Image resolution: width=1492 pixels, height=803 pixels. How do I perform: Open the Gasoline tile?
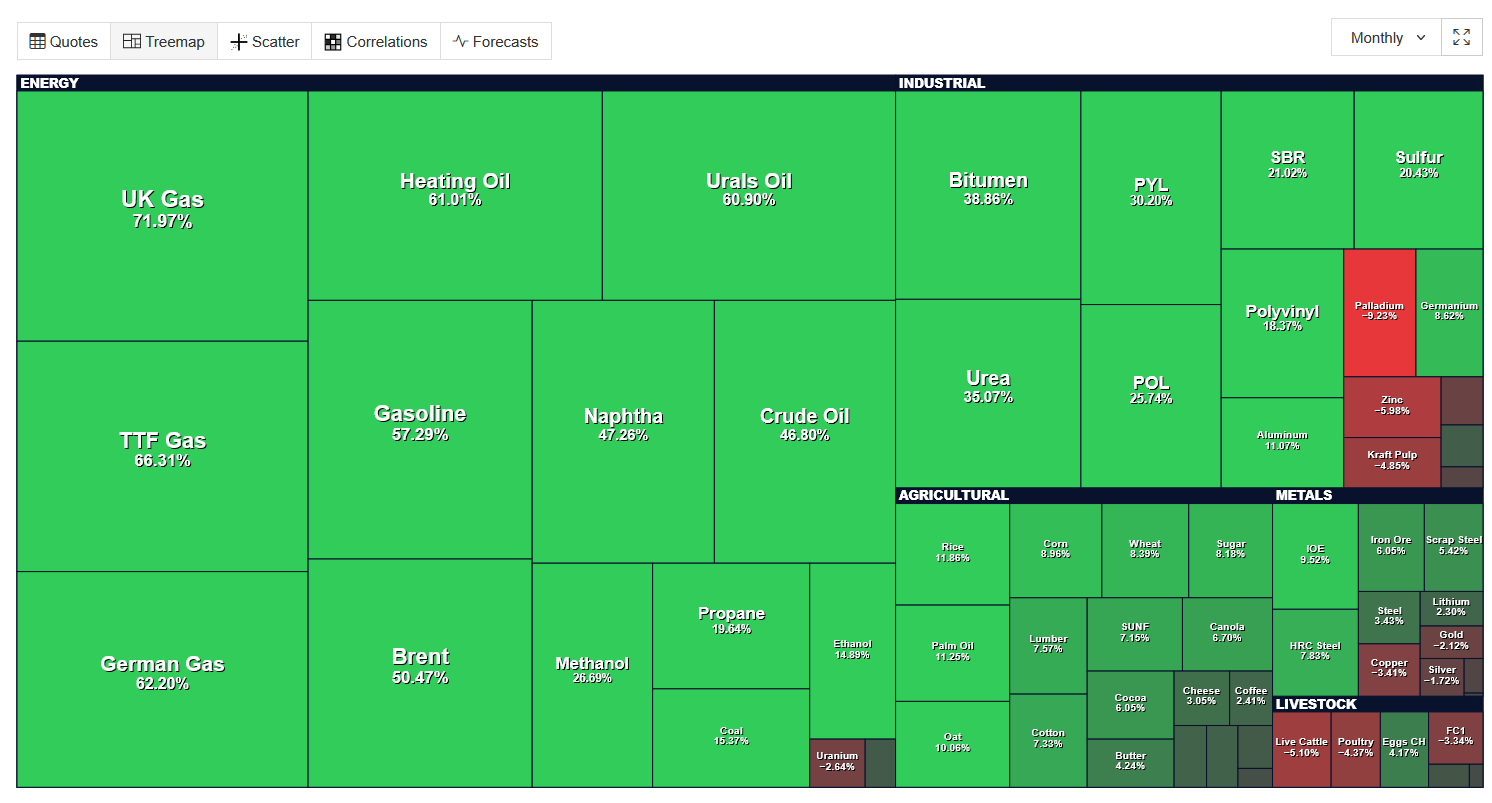point(420,429)
